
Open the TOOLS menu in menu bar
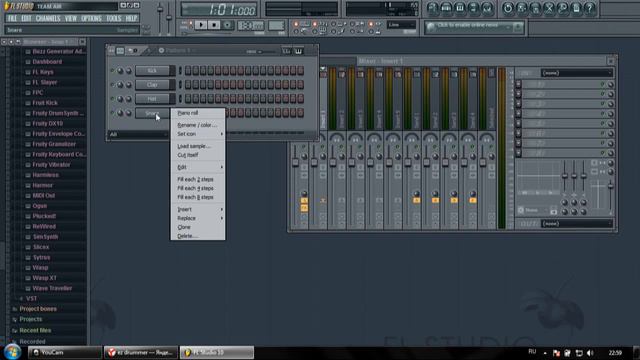(113, 19)
